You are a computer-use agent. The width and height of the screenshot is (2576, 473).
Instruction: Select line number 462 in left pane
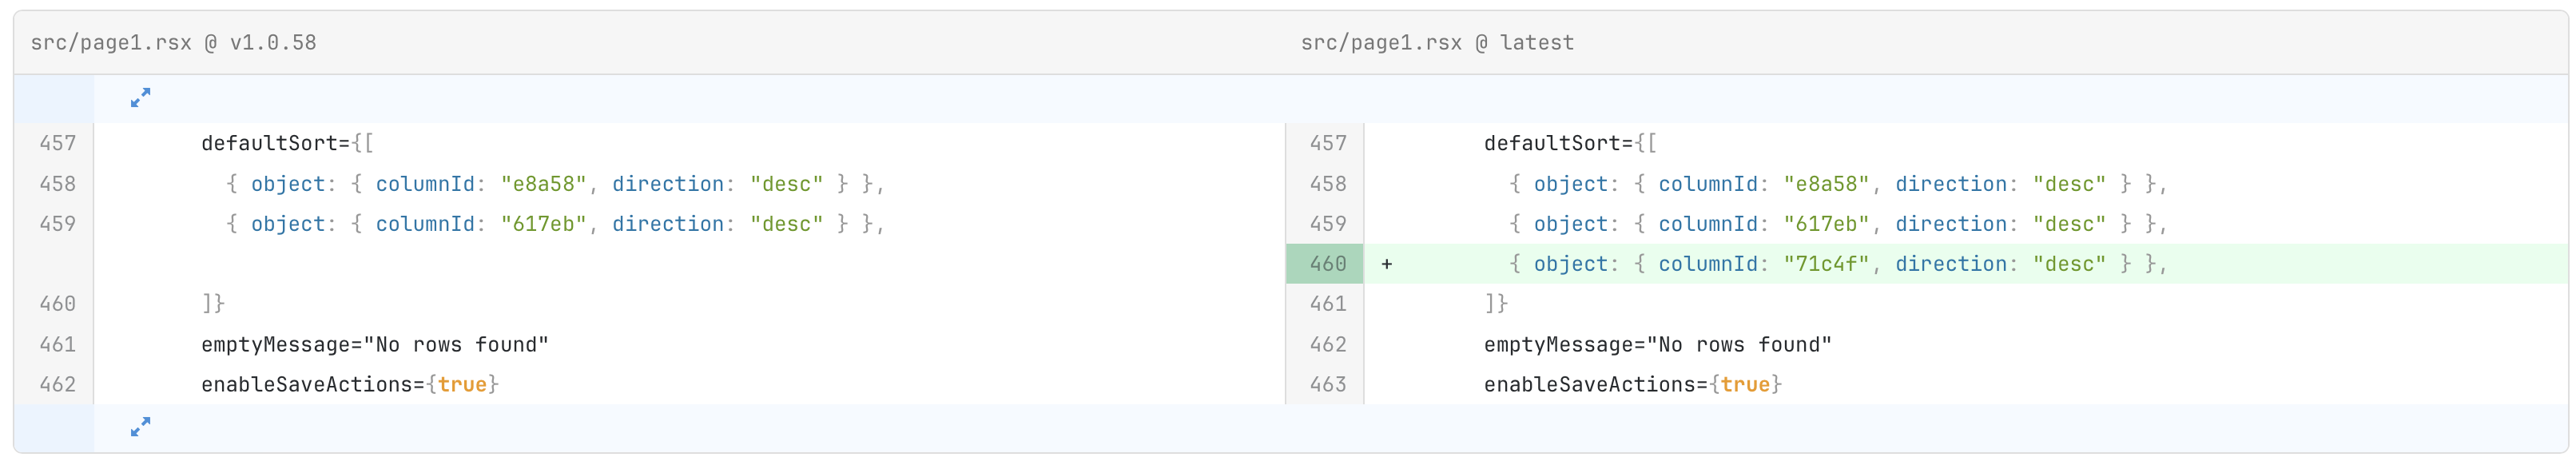pyautogui.click(x=57, y=385)
